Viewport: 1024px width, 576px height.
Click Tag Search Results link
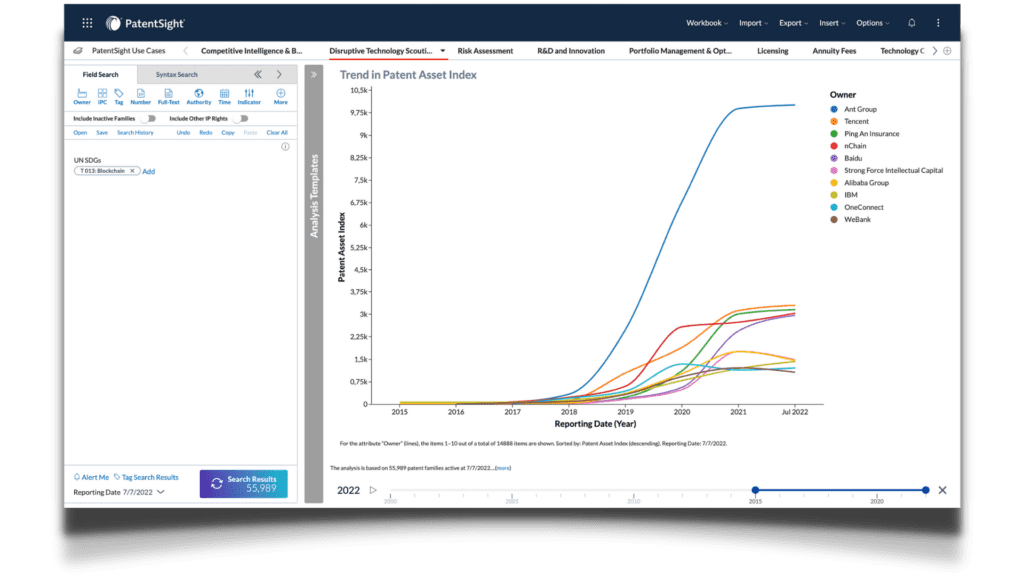146,477
